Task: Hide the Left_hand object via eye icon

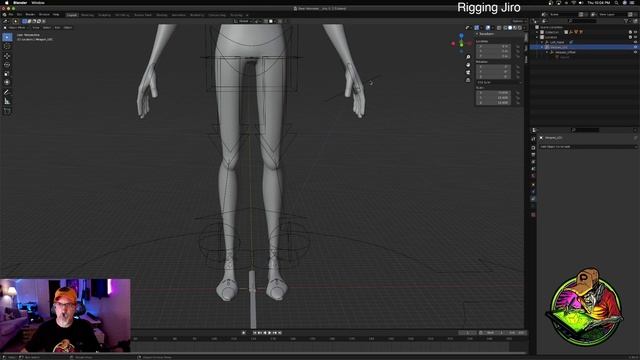Action: tap(635, 42)
